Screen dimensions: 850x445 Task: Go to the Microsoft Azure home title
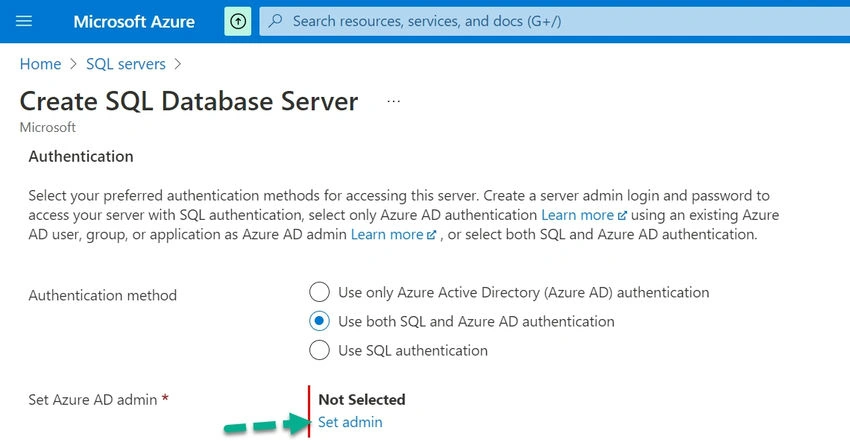coord(134,22)
